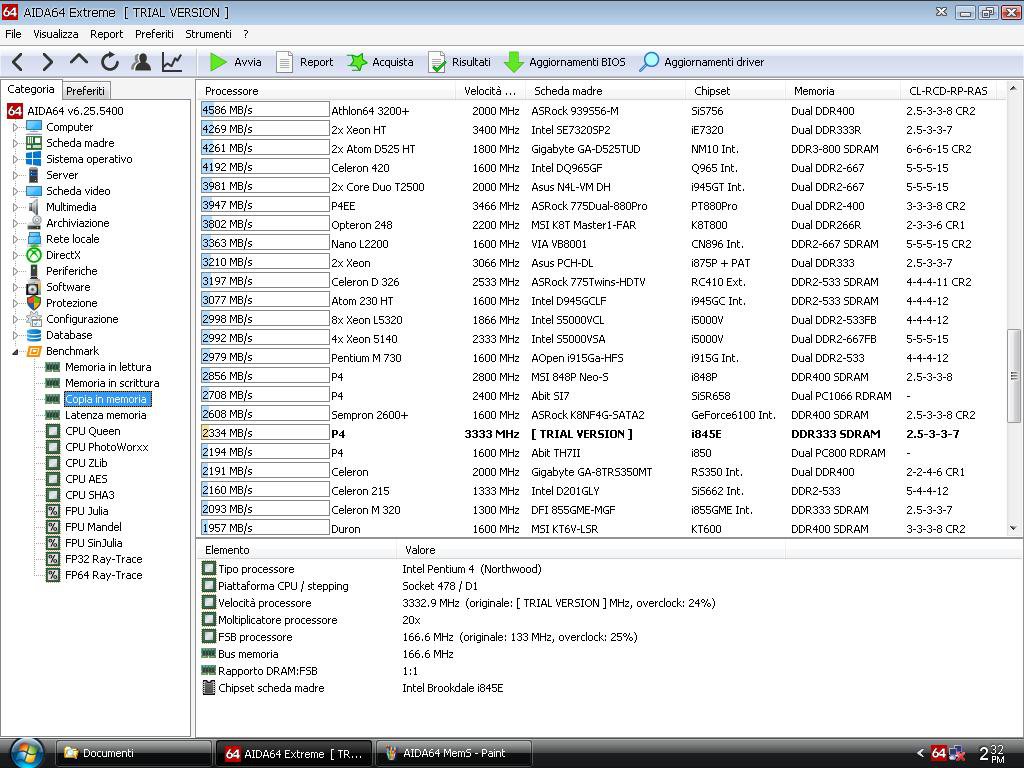
Task: Expand the Computer tree node
Action: (15, 127)
